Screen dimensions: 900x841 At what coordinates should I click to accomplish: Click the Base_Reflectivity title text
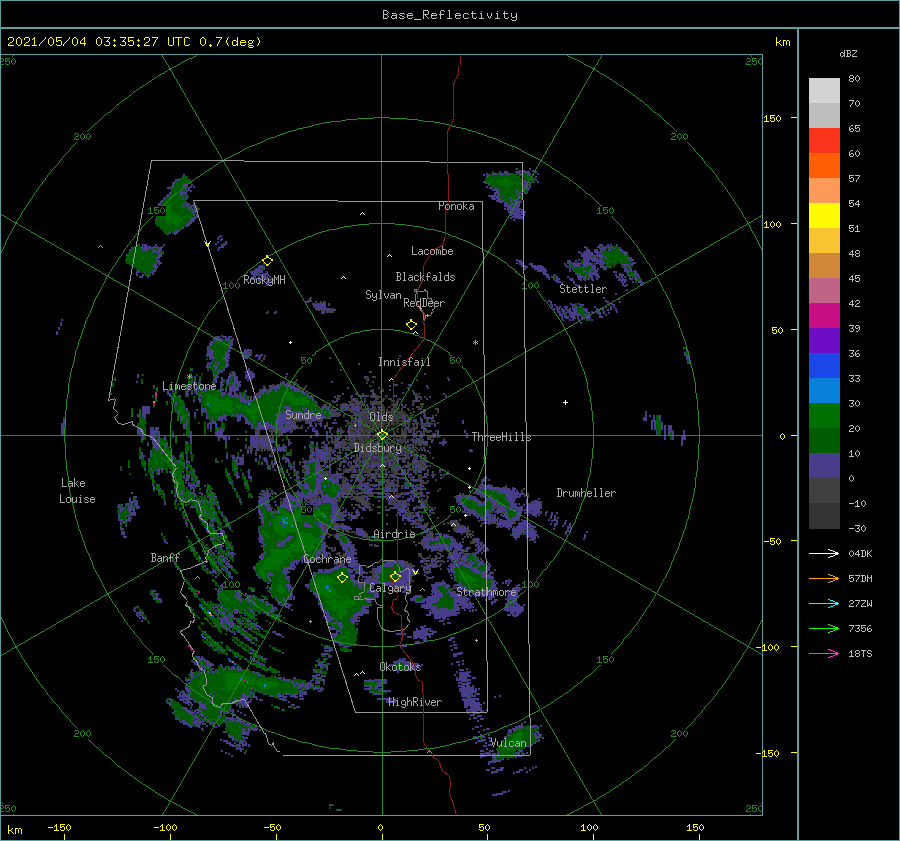[450, 15]
